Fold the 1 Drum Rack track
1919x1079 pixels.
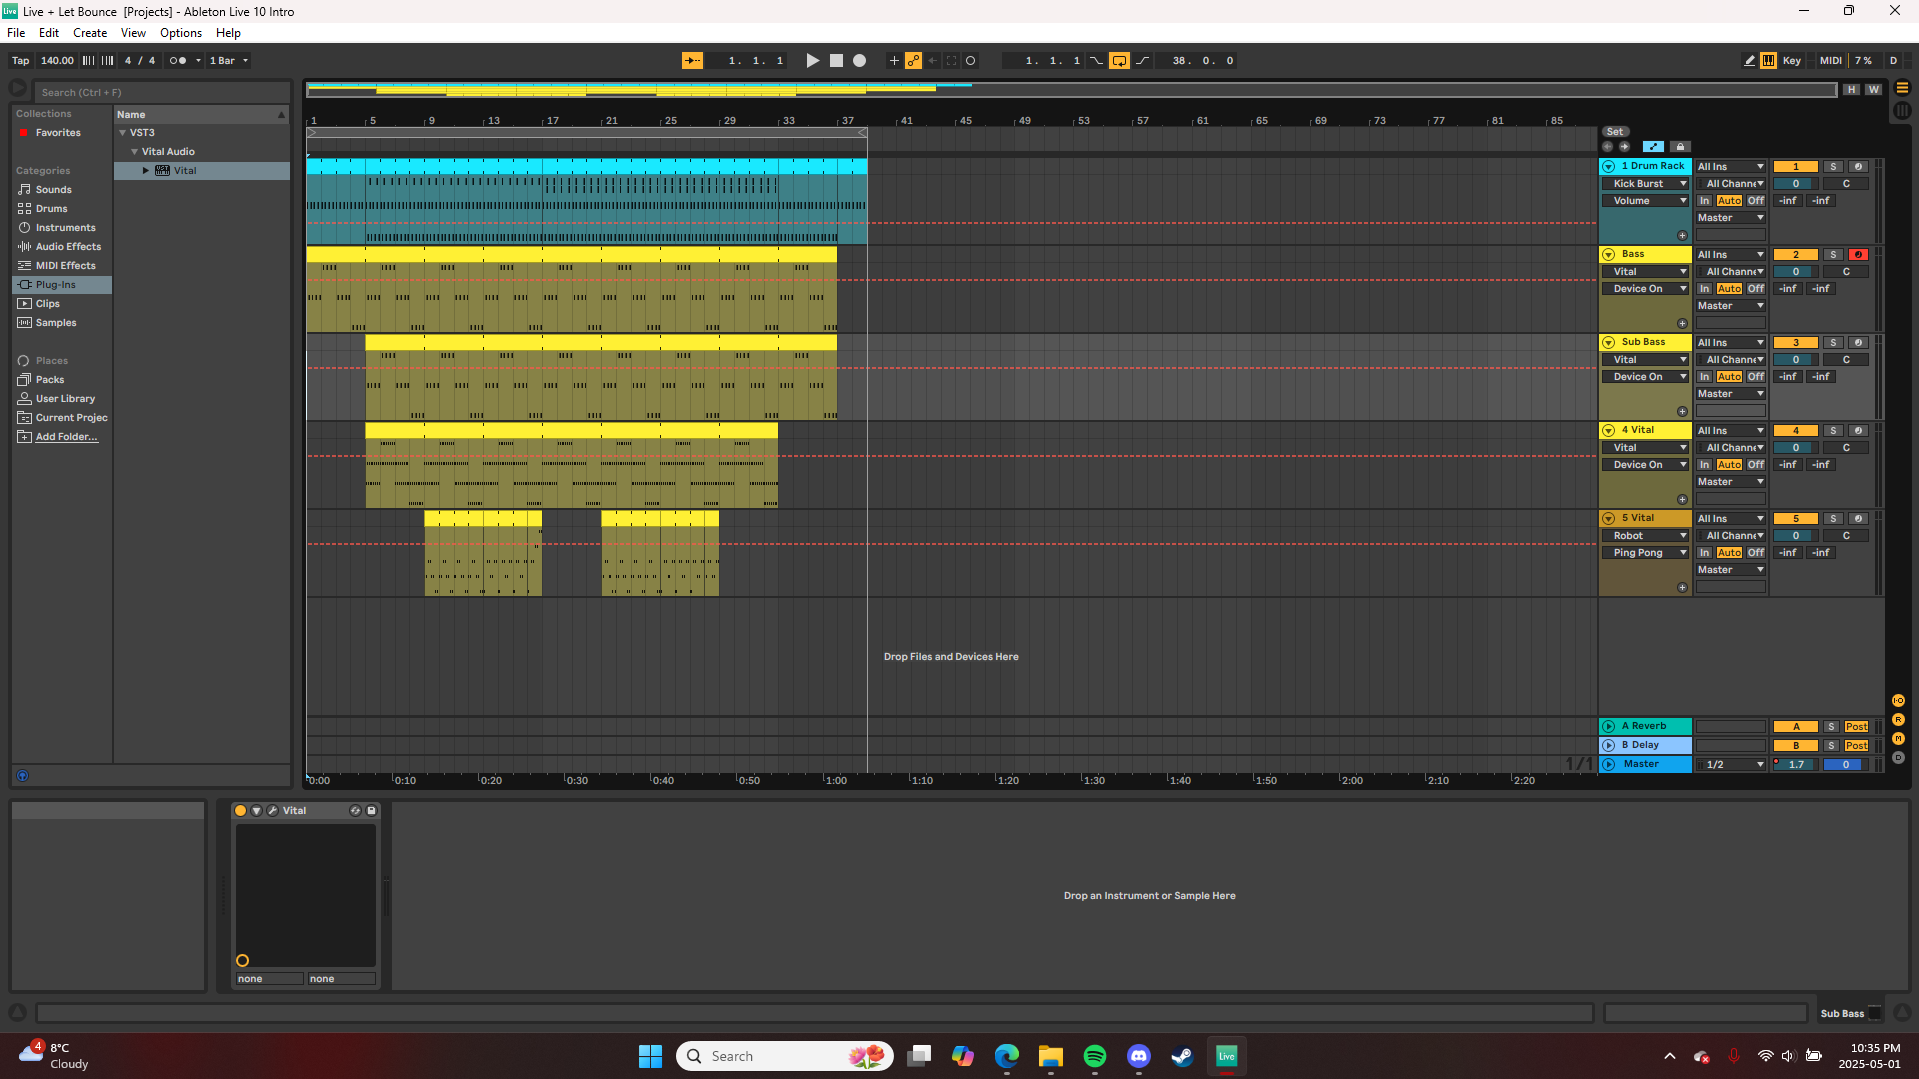coord(1609,167)
